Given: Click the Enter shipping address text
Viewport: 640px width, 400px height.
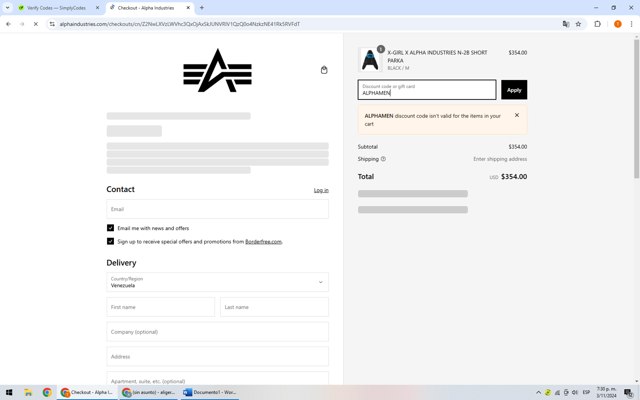Looking at the screenshot, I should coord(500,159).
